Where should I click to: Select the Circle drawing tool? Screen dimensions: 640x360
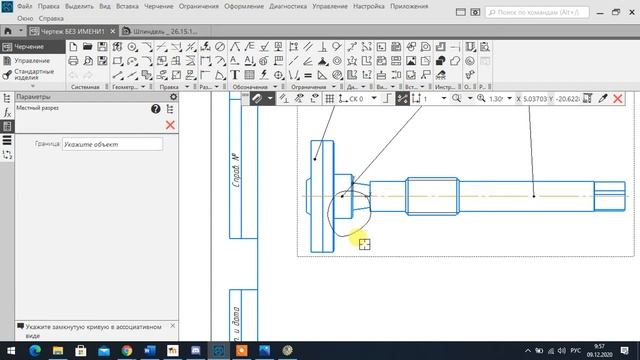point(132,47)
